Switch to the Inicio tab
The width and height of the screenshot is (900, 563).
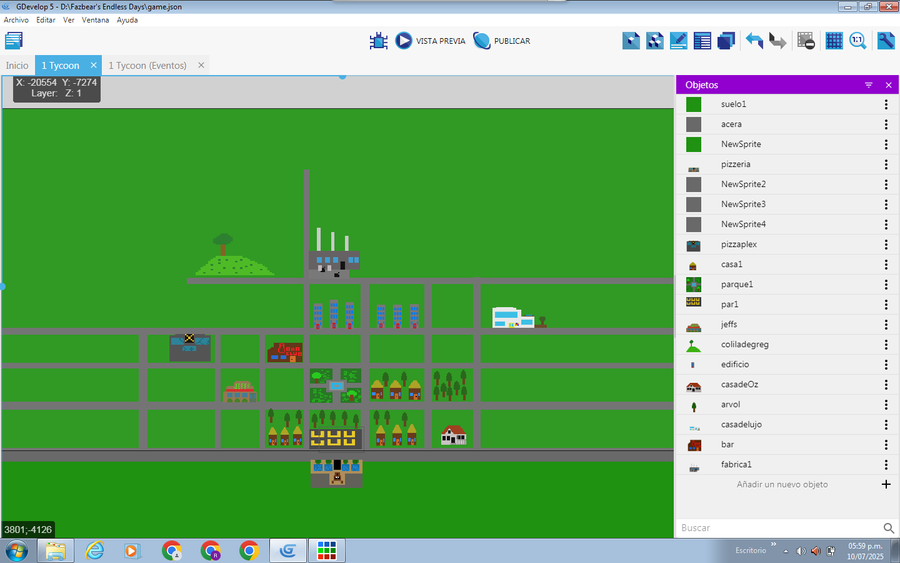17,65
